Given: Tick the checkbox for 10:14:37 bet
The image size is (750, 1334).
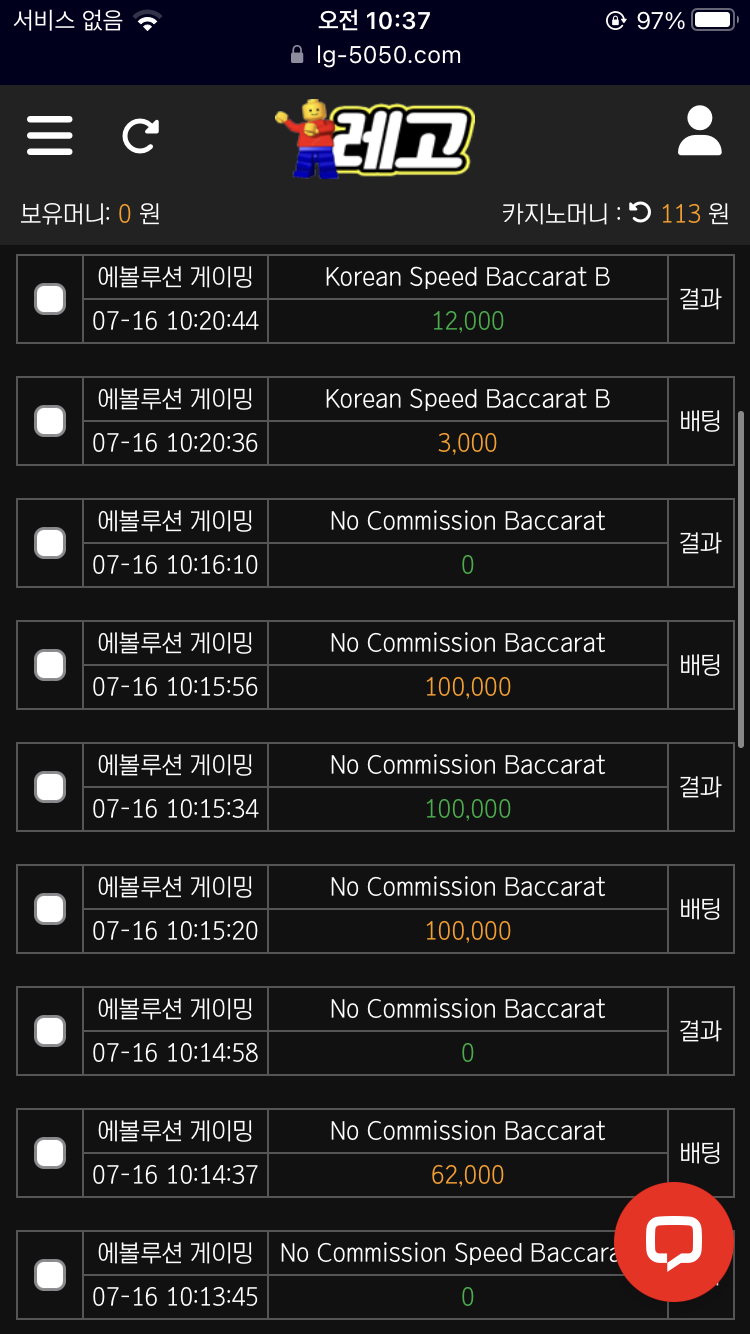Looking at the screenshot, I should coord(50,1153).
